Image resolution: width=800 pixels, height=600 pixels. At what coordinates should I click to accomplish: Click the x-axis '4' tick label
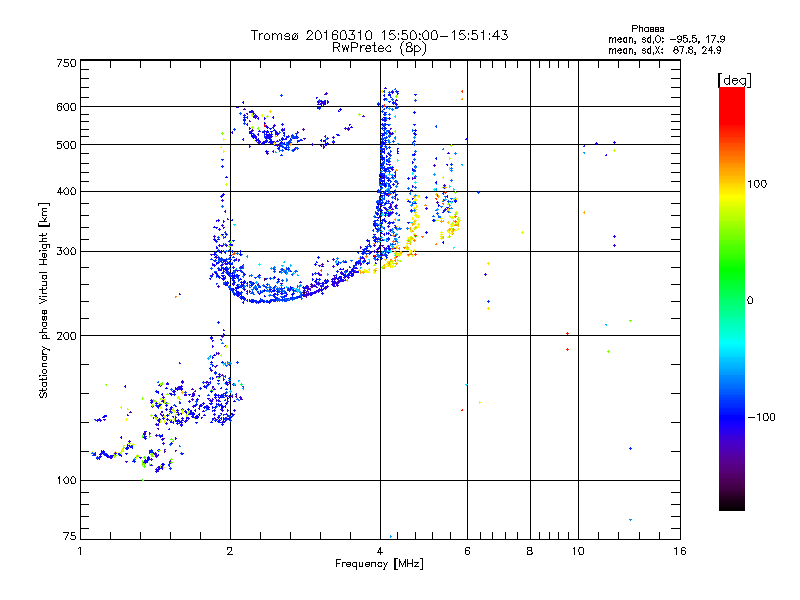click(x=380, y=551)
